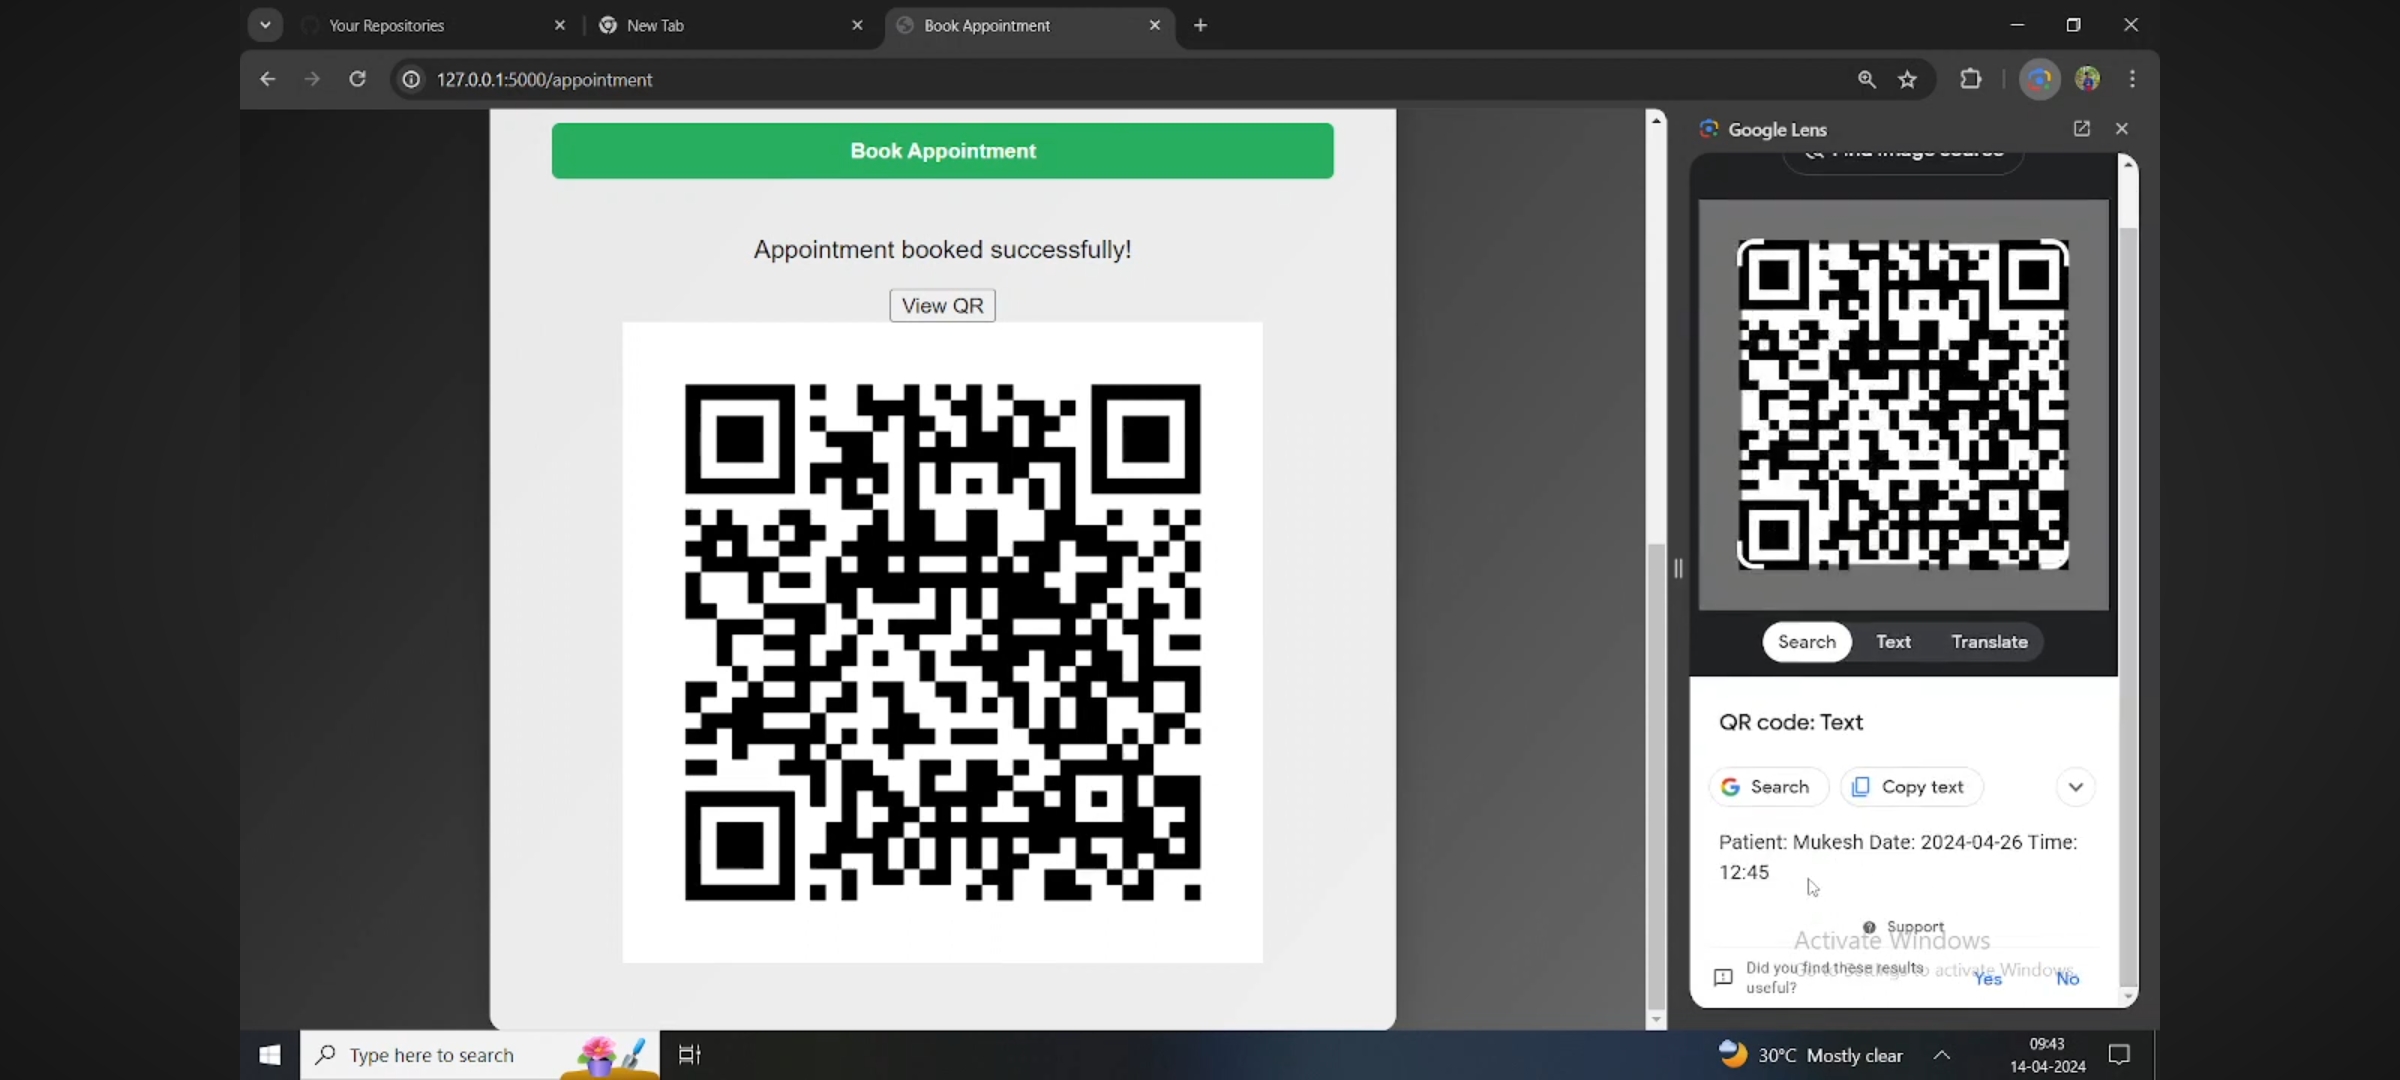Open Google Lens in new tab
Viewport: 2400px width, 1080px height.
2081,129
